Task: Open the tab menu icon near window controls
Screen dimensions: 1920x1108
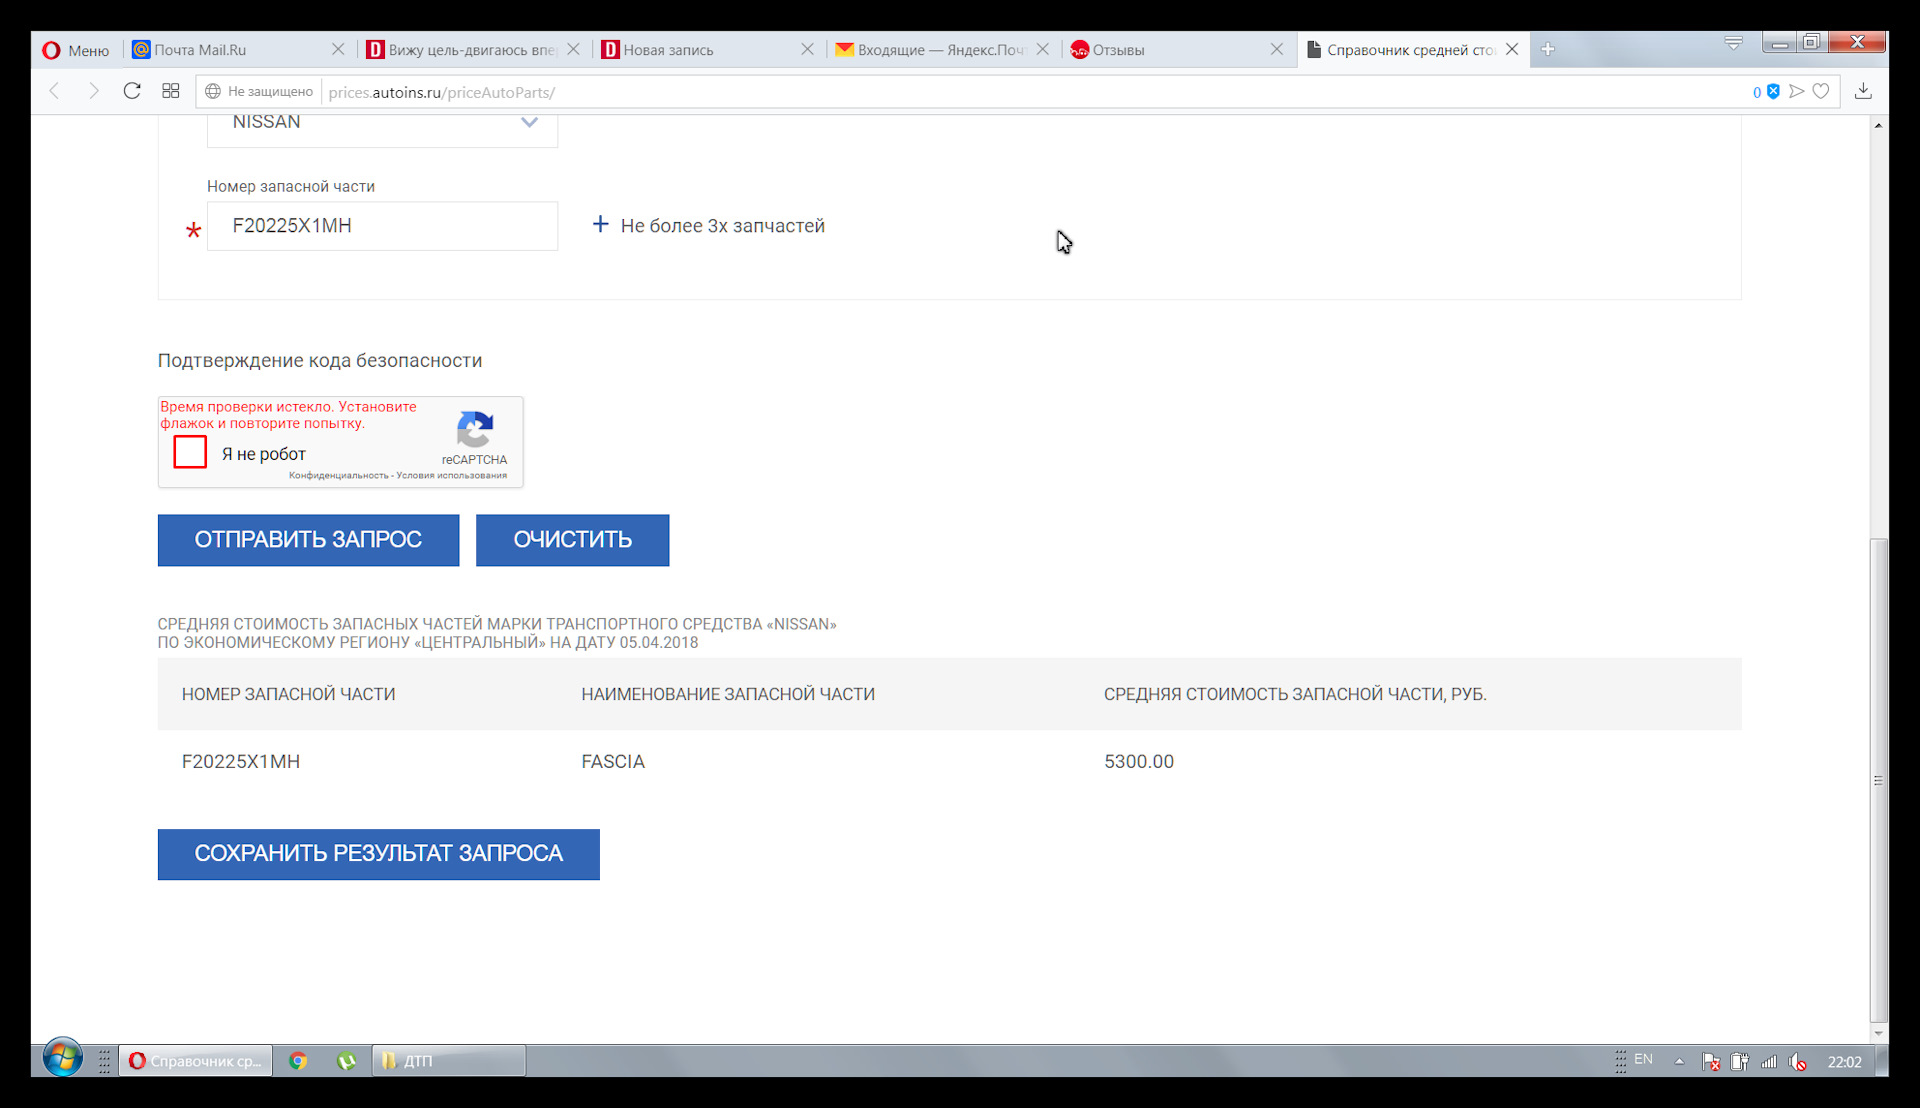Action: click(x=1734, y=43)
